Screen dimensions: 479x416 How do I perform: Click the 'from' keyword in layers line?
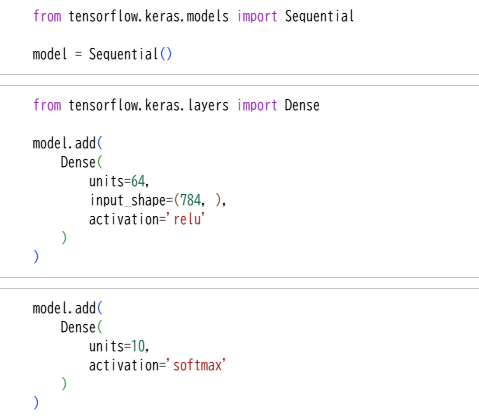click(47, 105)
